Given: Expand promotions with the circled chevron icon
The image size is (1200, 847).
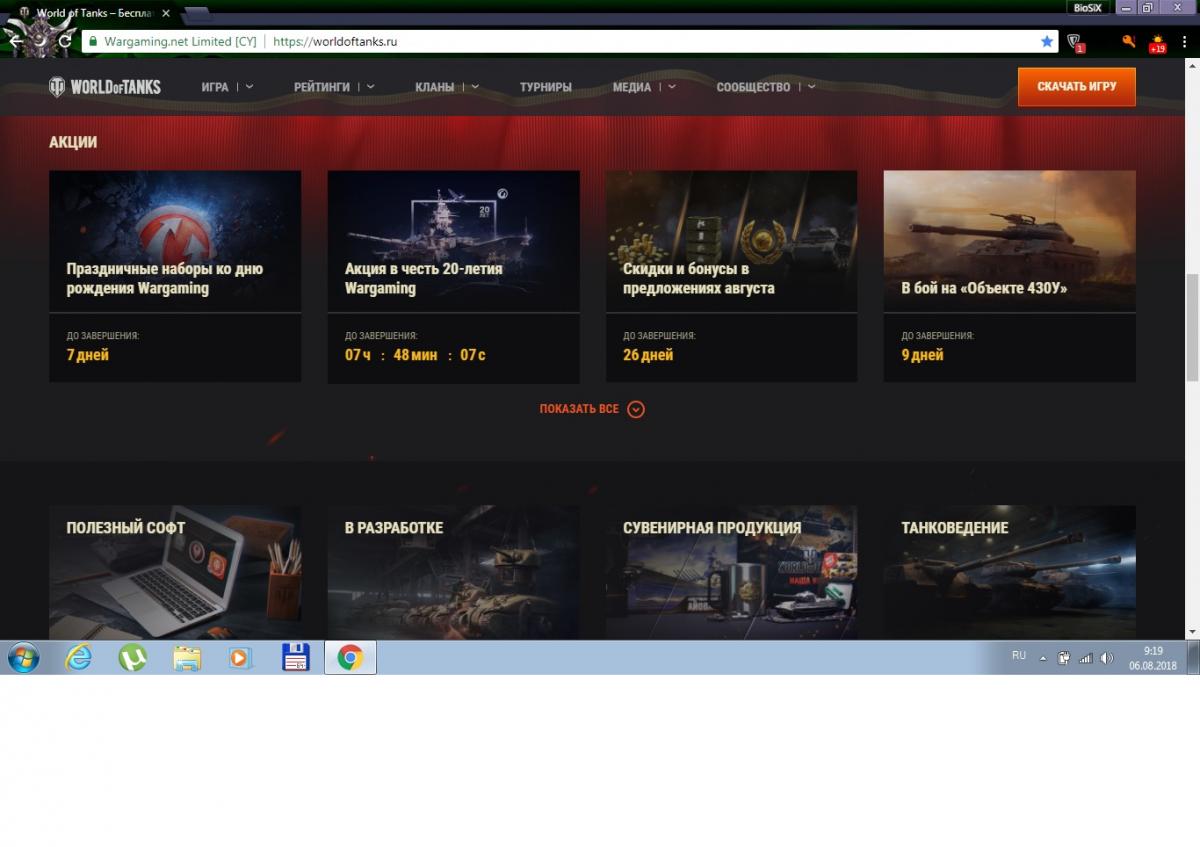Looking at the screenshot, I should (636, 409).
